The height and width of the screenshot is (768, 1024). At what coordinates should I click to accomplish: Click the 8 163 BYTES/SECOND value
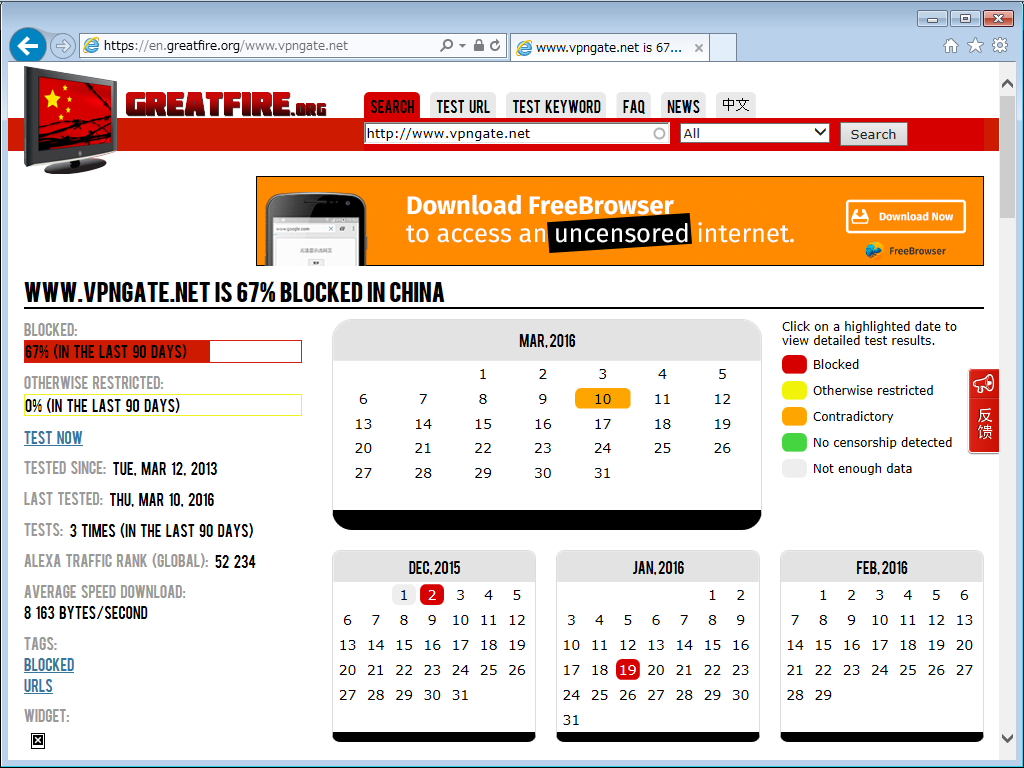[86, 613]
